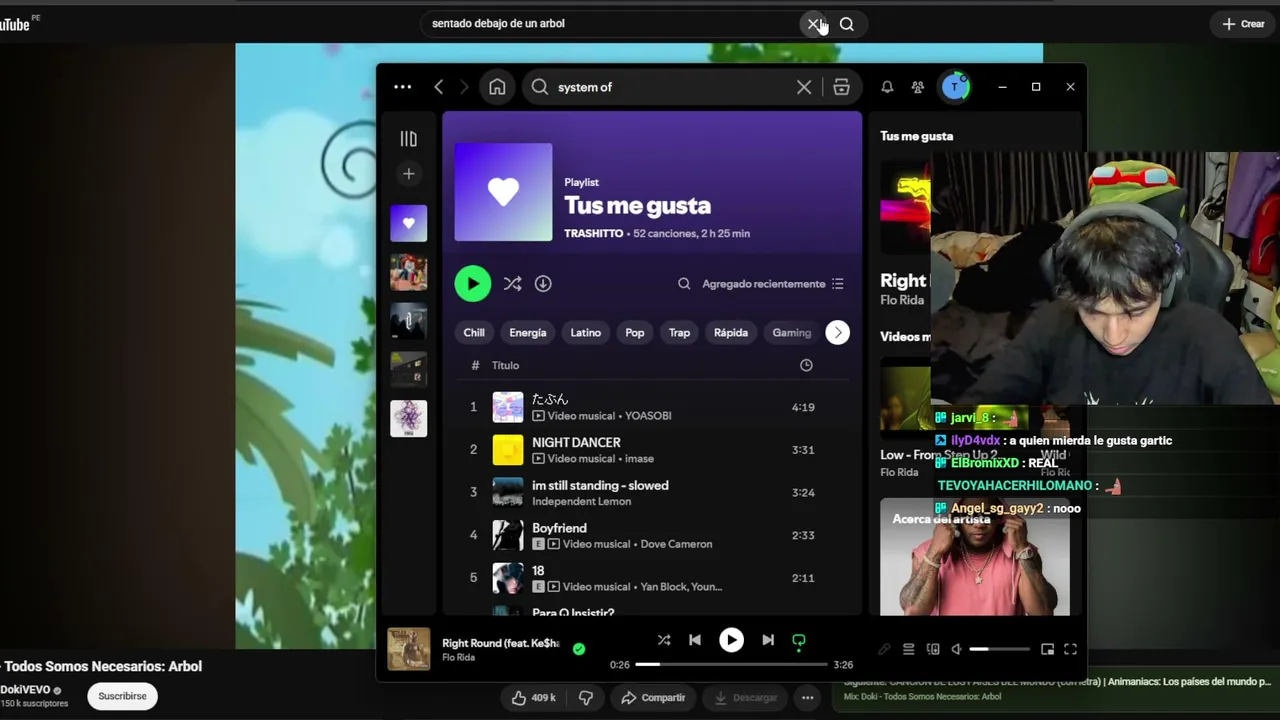The image size is (1280, 720).
Task: Share the video with Compartir
Action: coord(653,697)
